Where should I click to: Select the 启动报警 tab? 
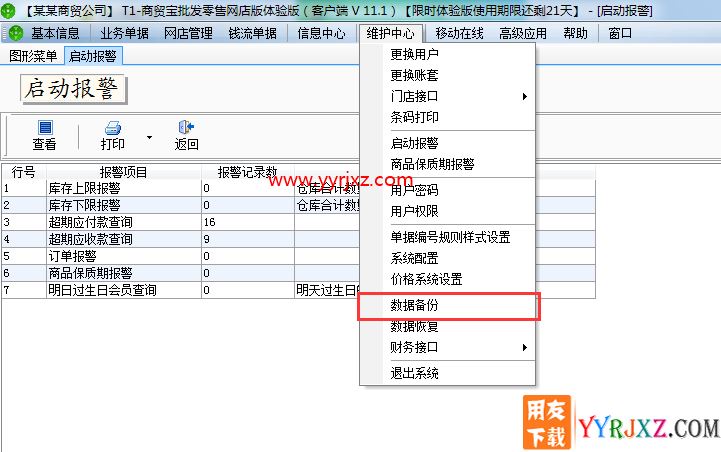[93, 56]
